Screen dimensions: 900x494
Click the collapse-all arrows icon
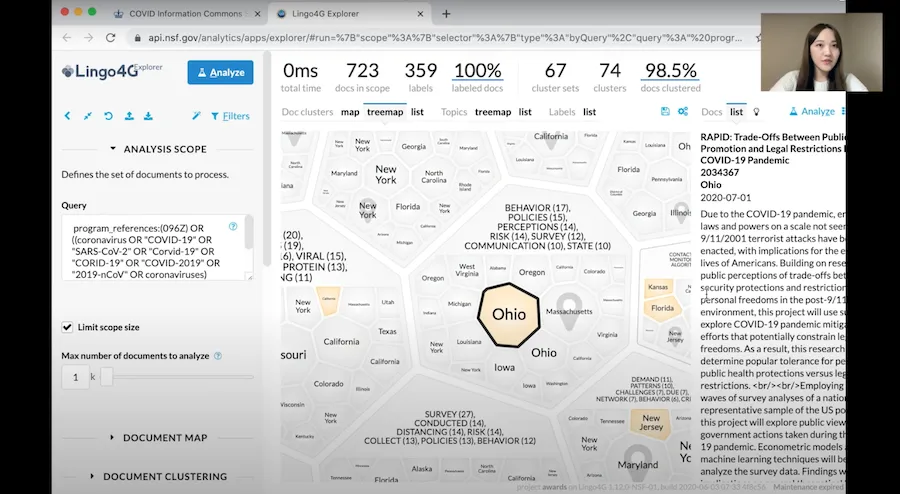pos(88,116)
